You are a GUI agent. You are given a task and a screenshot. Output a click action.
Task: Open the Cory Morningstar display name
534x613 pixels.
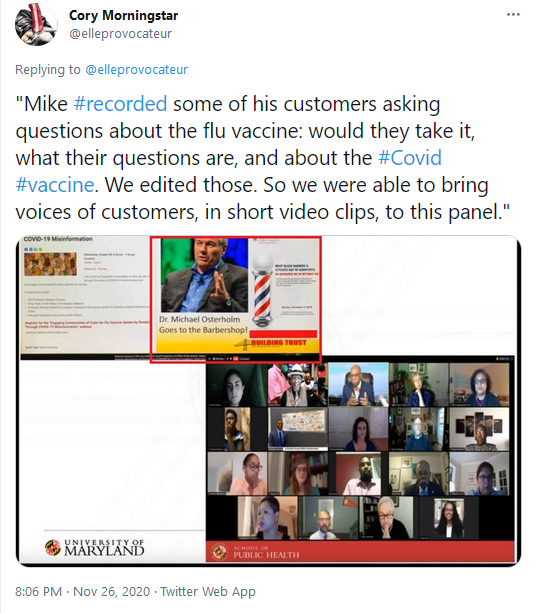coord(124,16)
